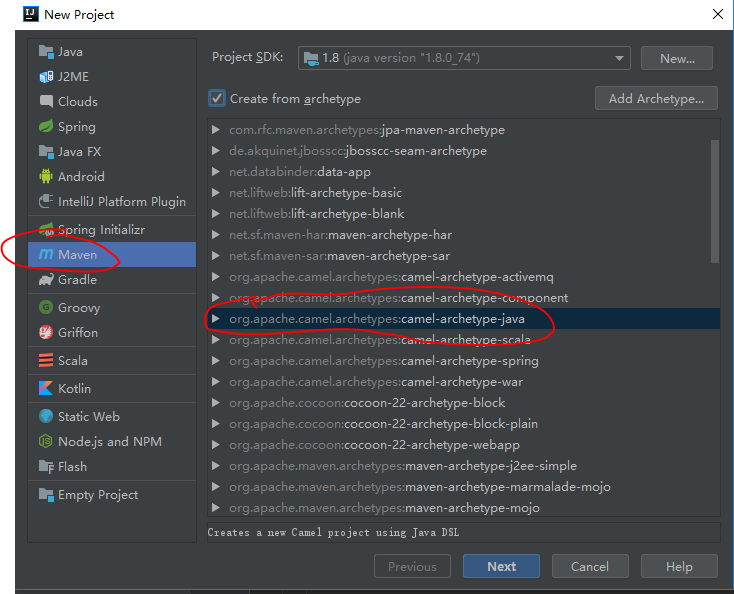Viewport: 734px width, 594px height.
Task: Open the Project SDK dropdown arrow
Action: pos(619,58)
